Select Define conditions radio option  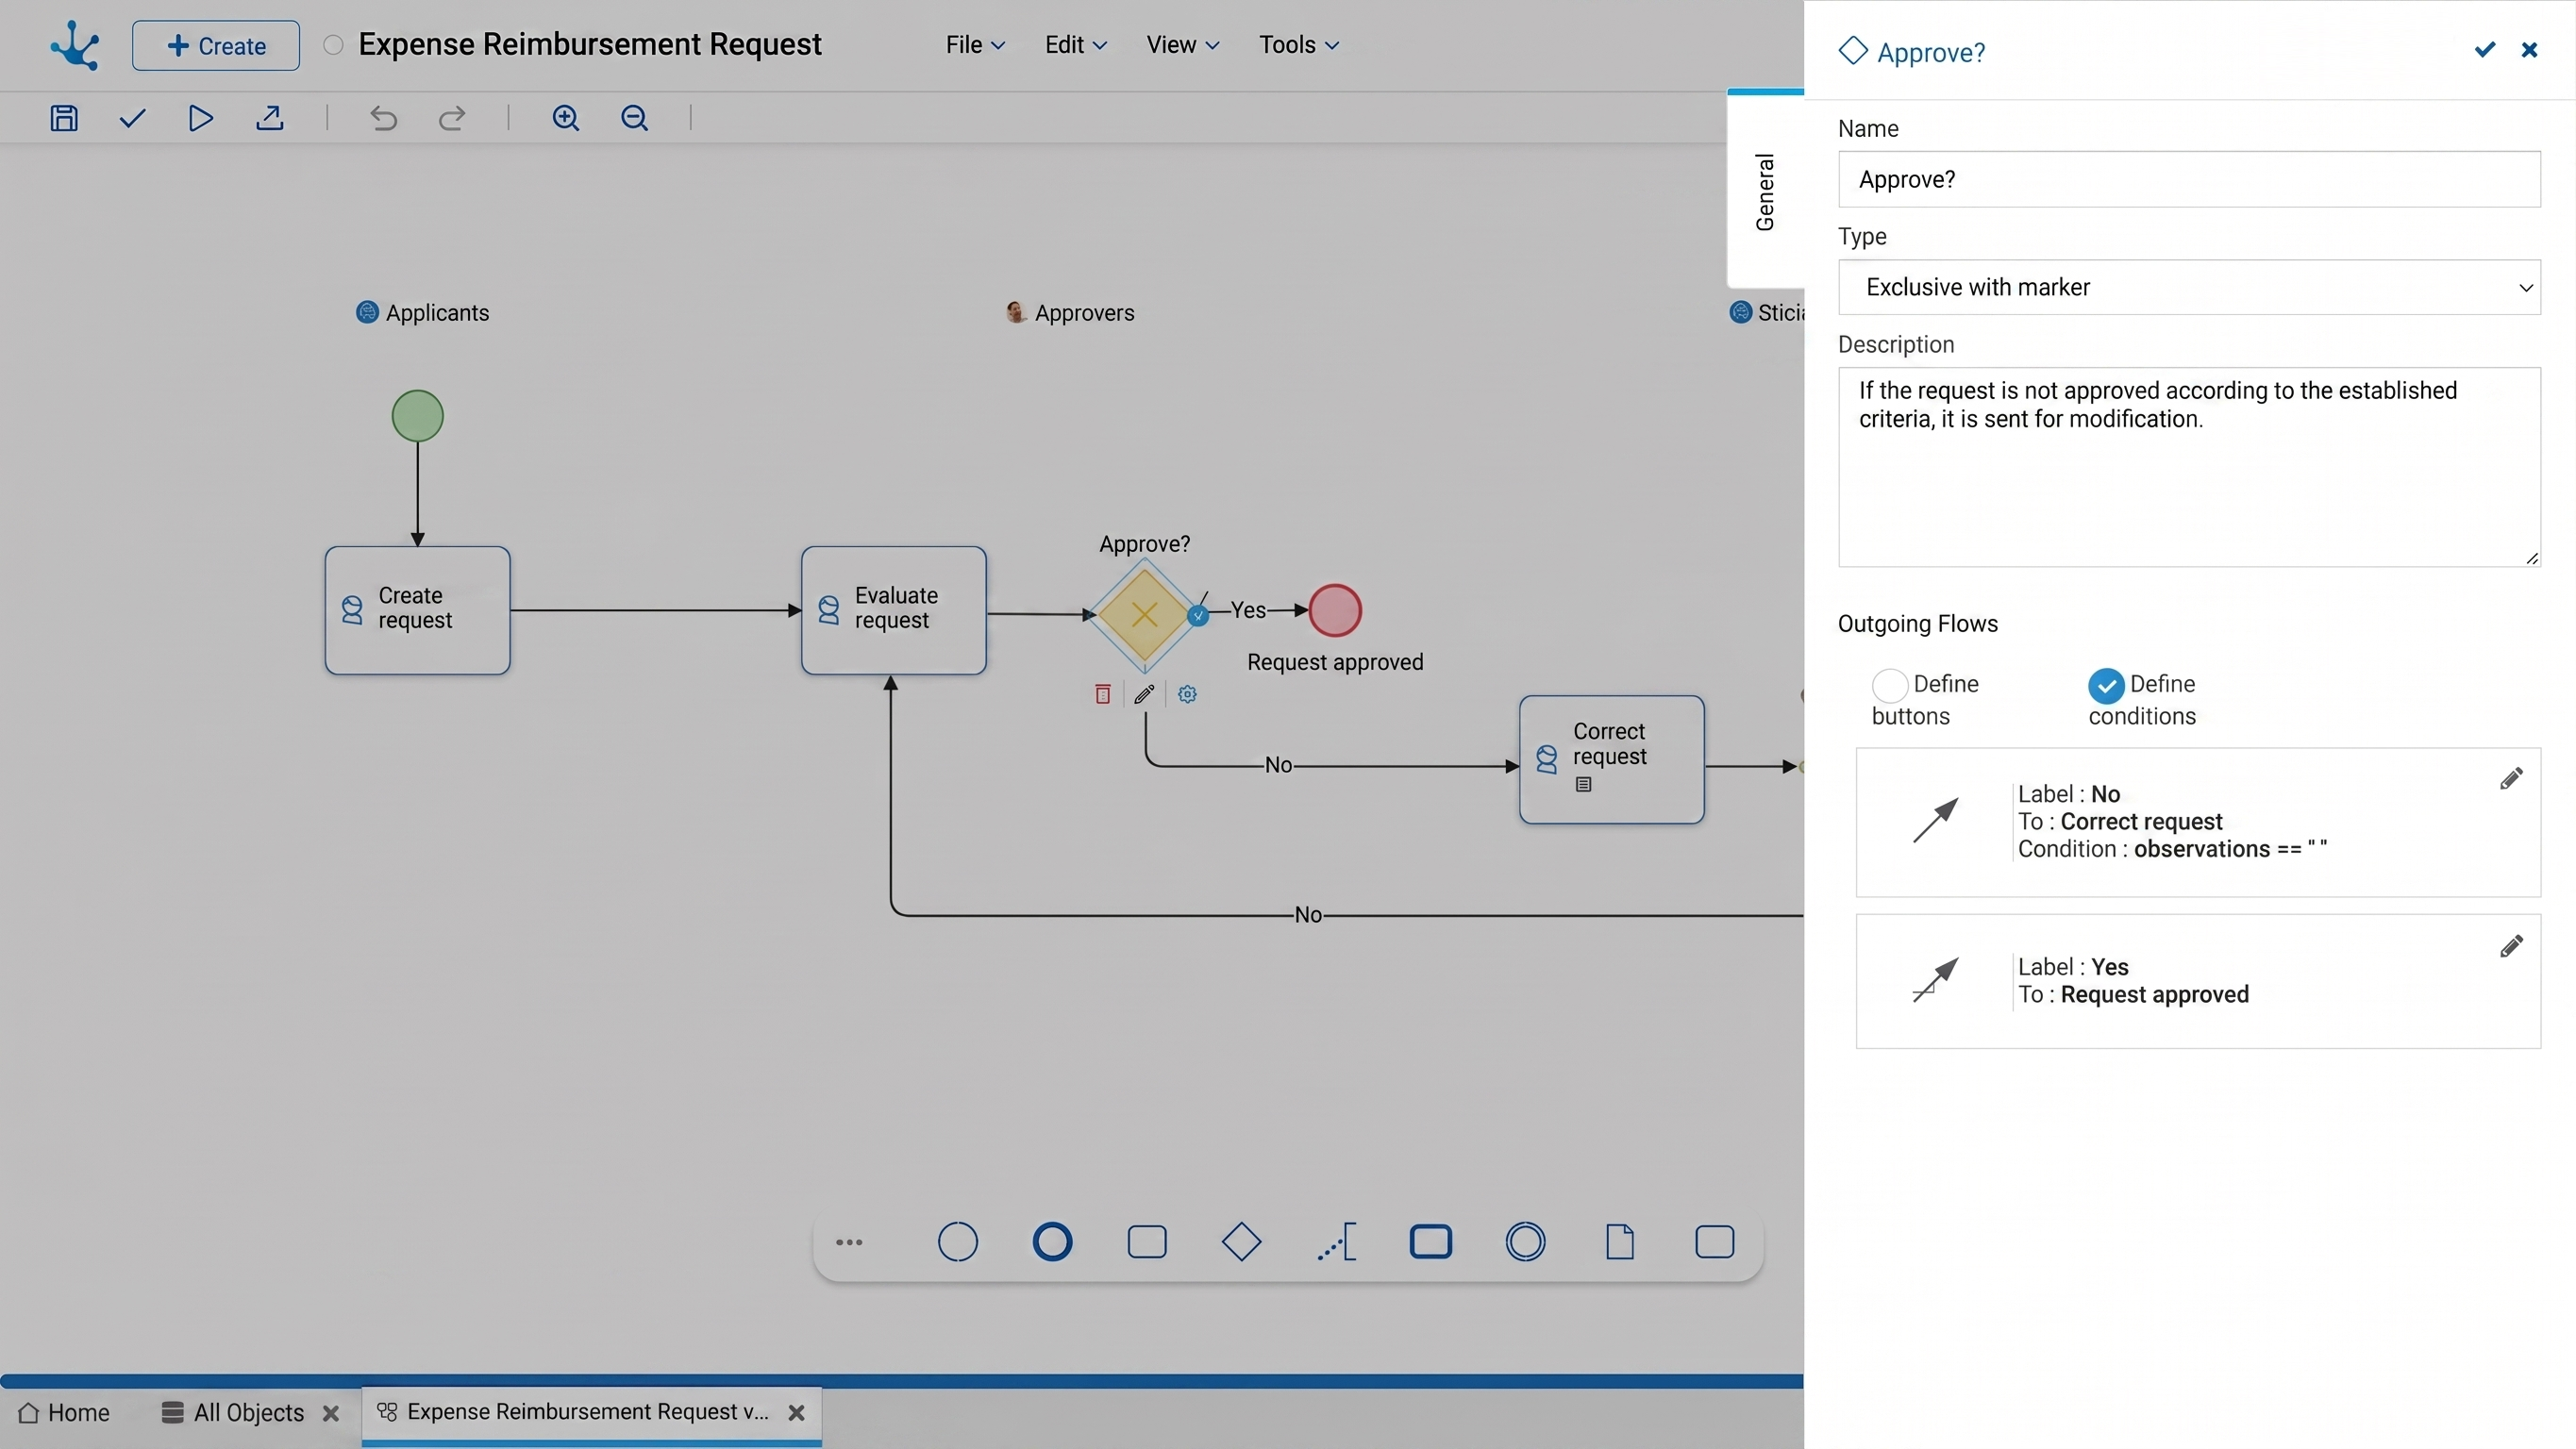click(2106, 686)
